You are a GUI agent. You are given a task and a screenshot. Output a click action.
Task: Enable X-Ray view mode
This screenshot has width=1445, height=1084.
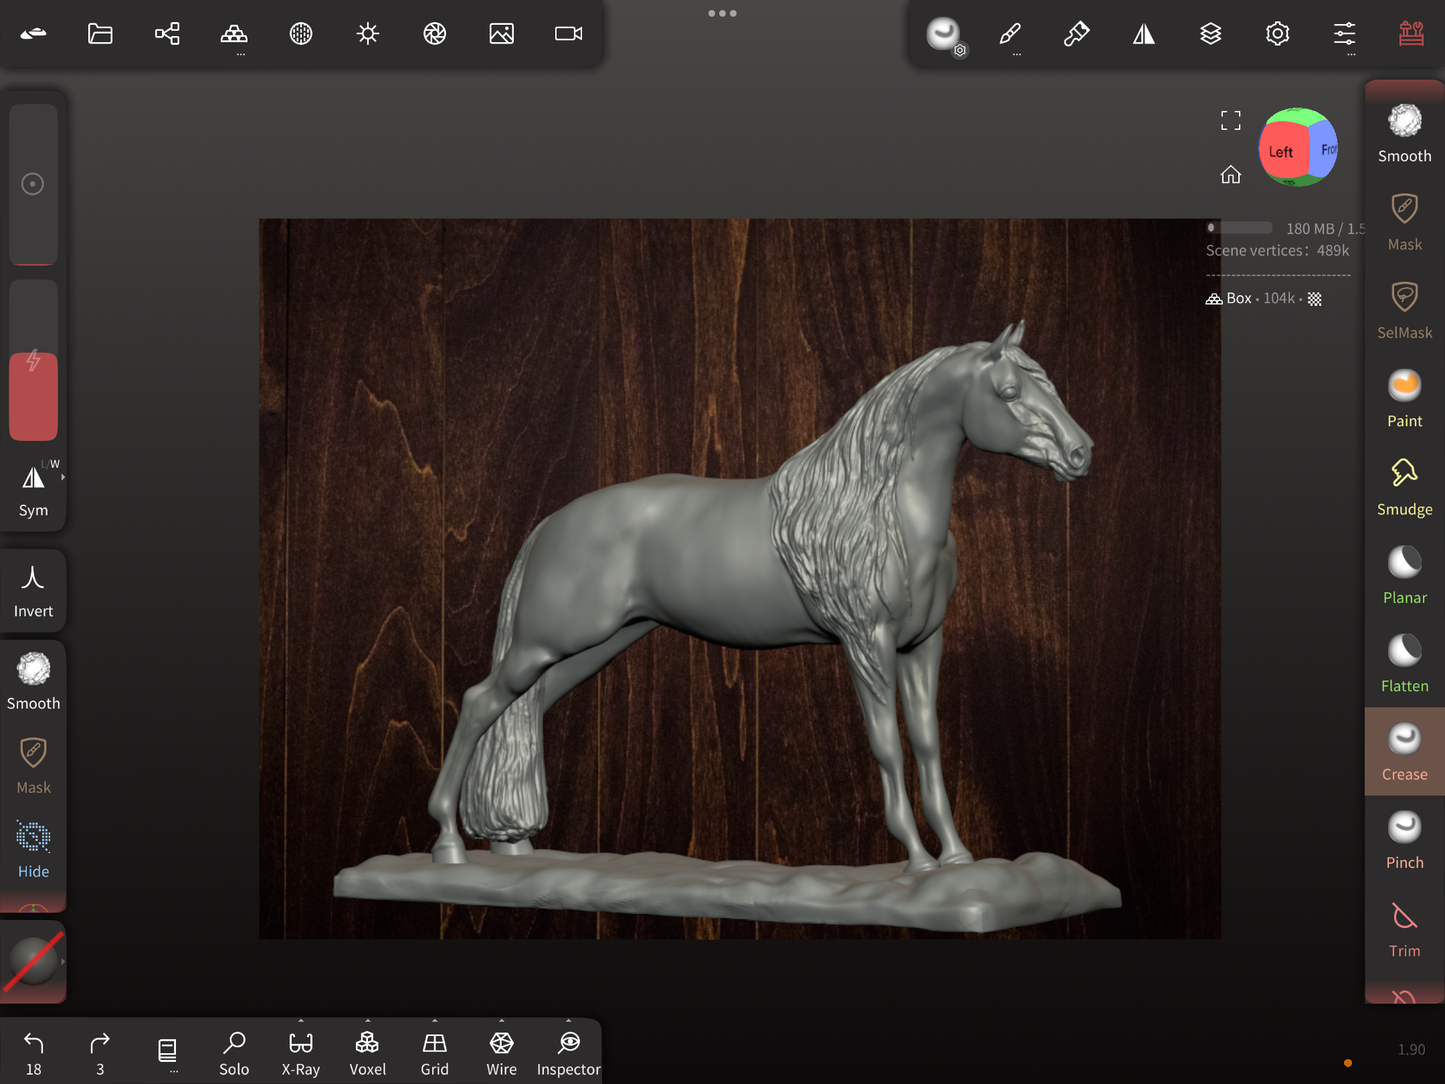tap(300, 1052)
